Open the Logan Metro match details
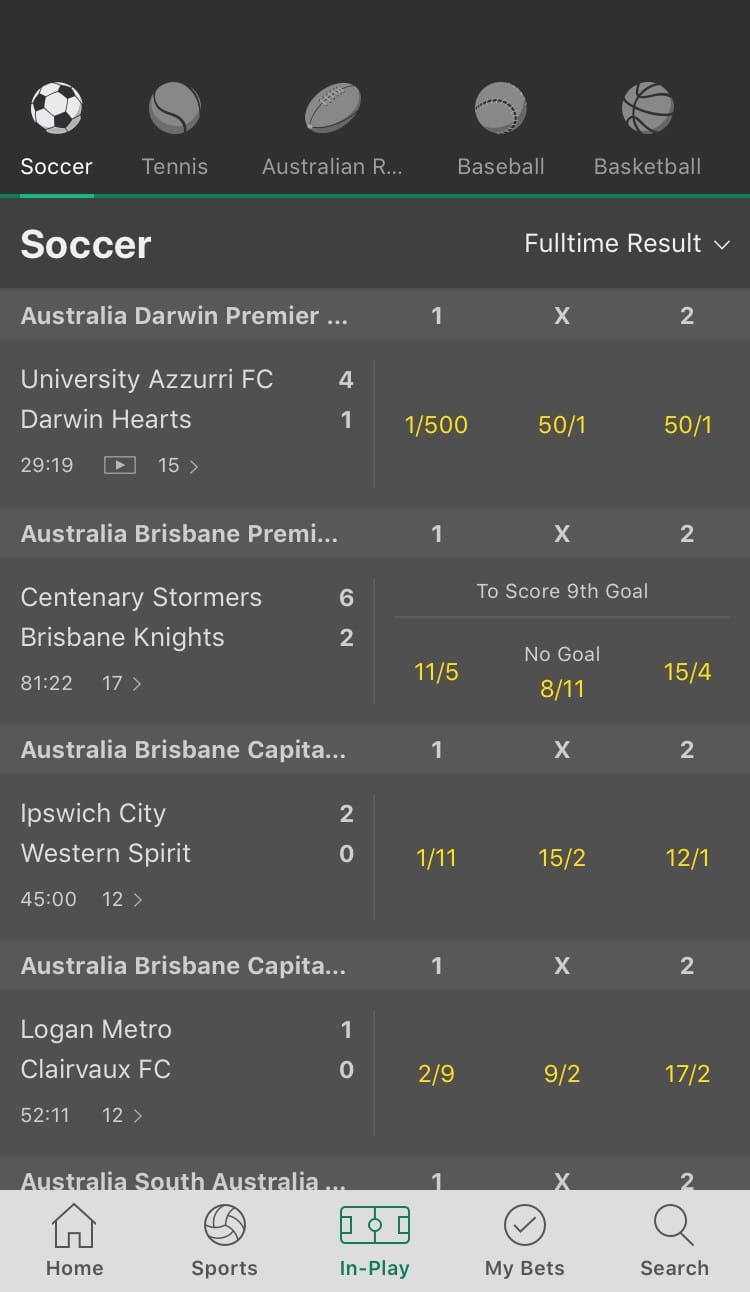This screenshot has height=1292, width=750. pos(96,1029)
